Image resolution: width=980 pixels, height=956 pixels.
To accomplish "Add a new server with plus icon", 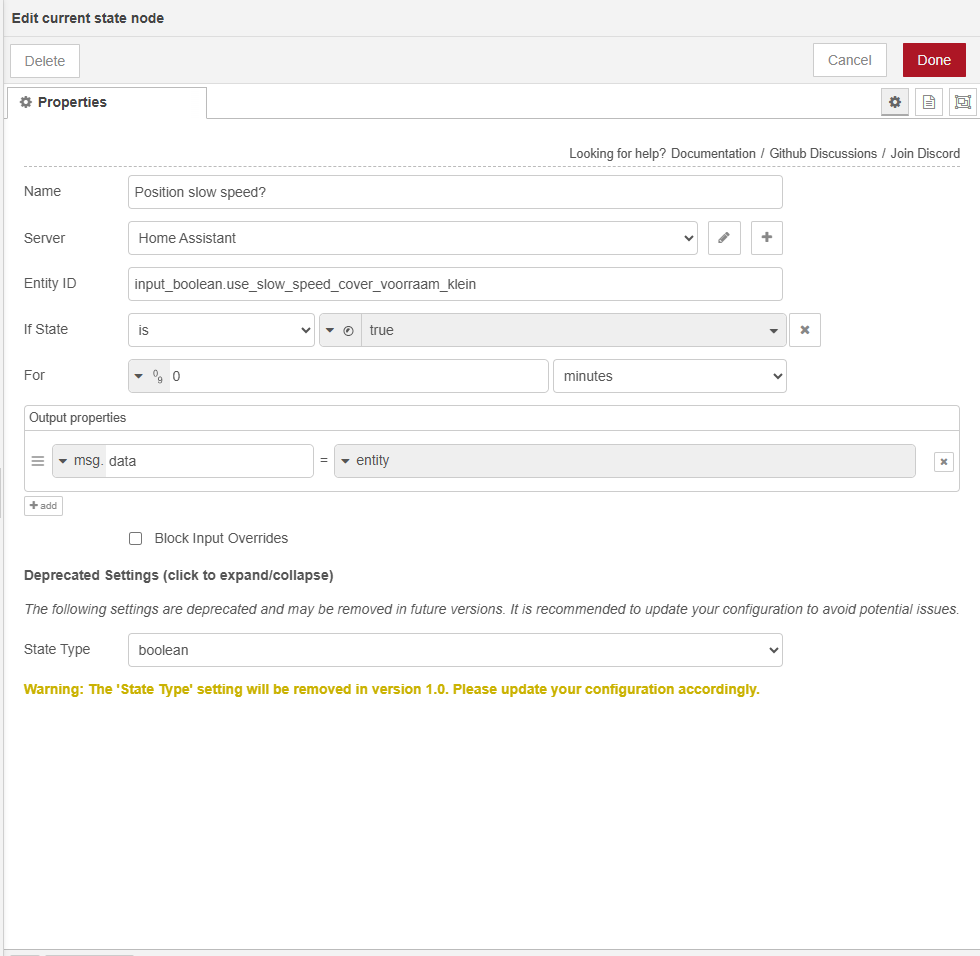I will click(x=767, y=238).
